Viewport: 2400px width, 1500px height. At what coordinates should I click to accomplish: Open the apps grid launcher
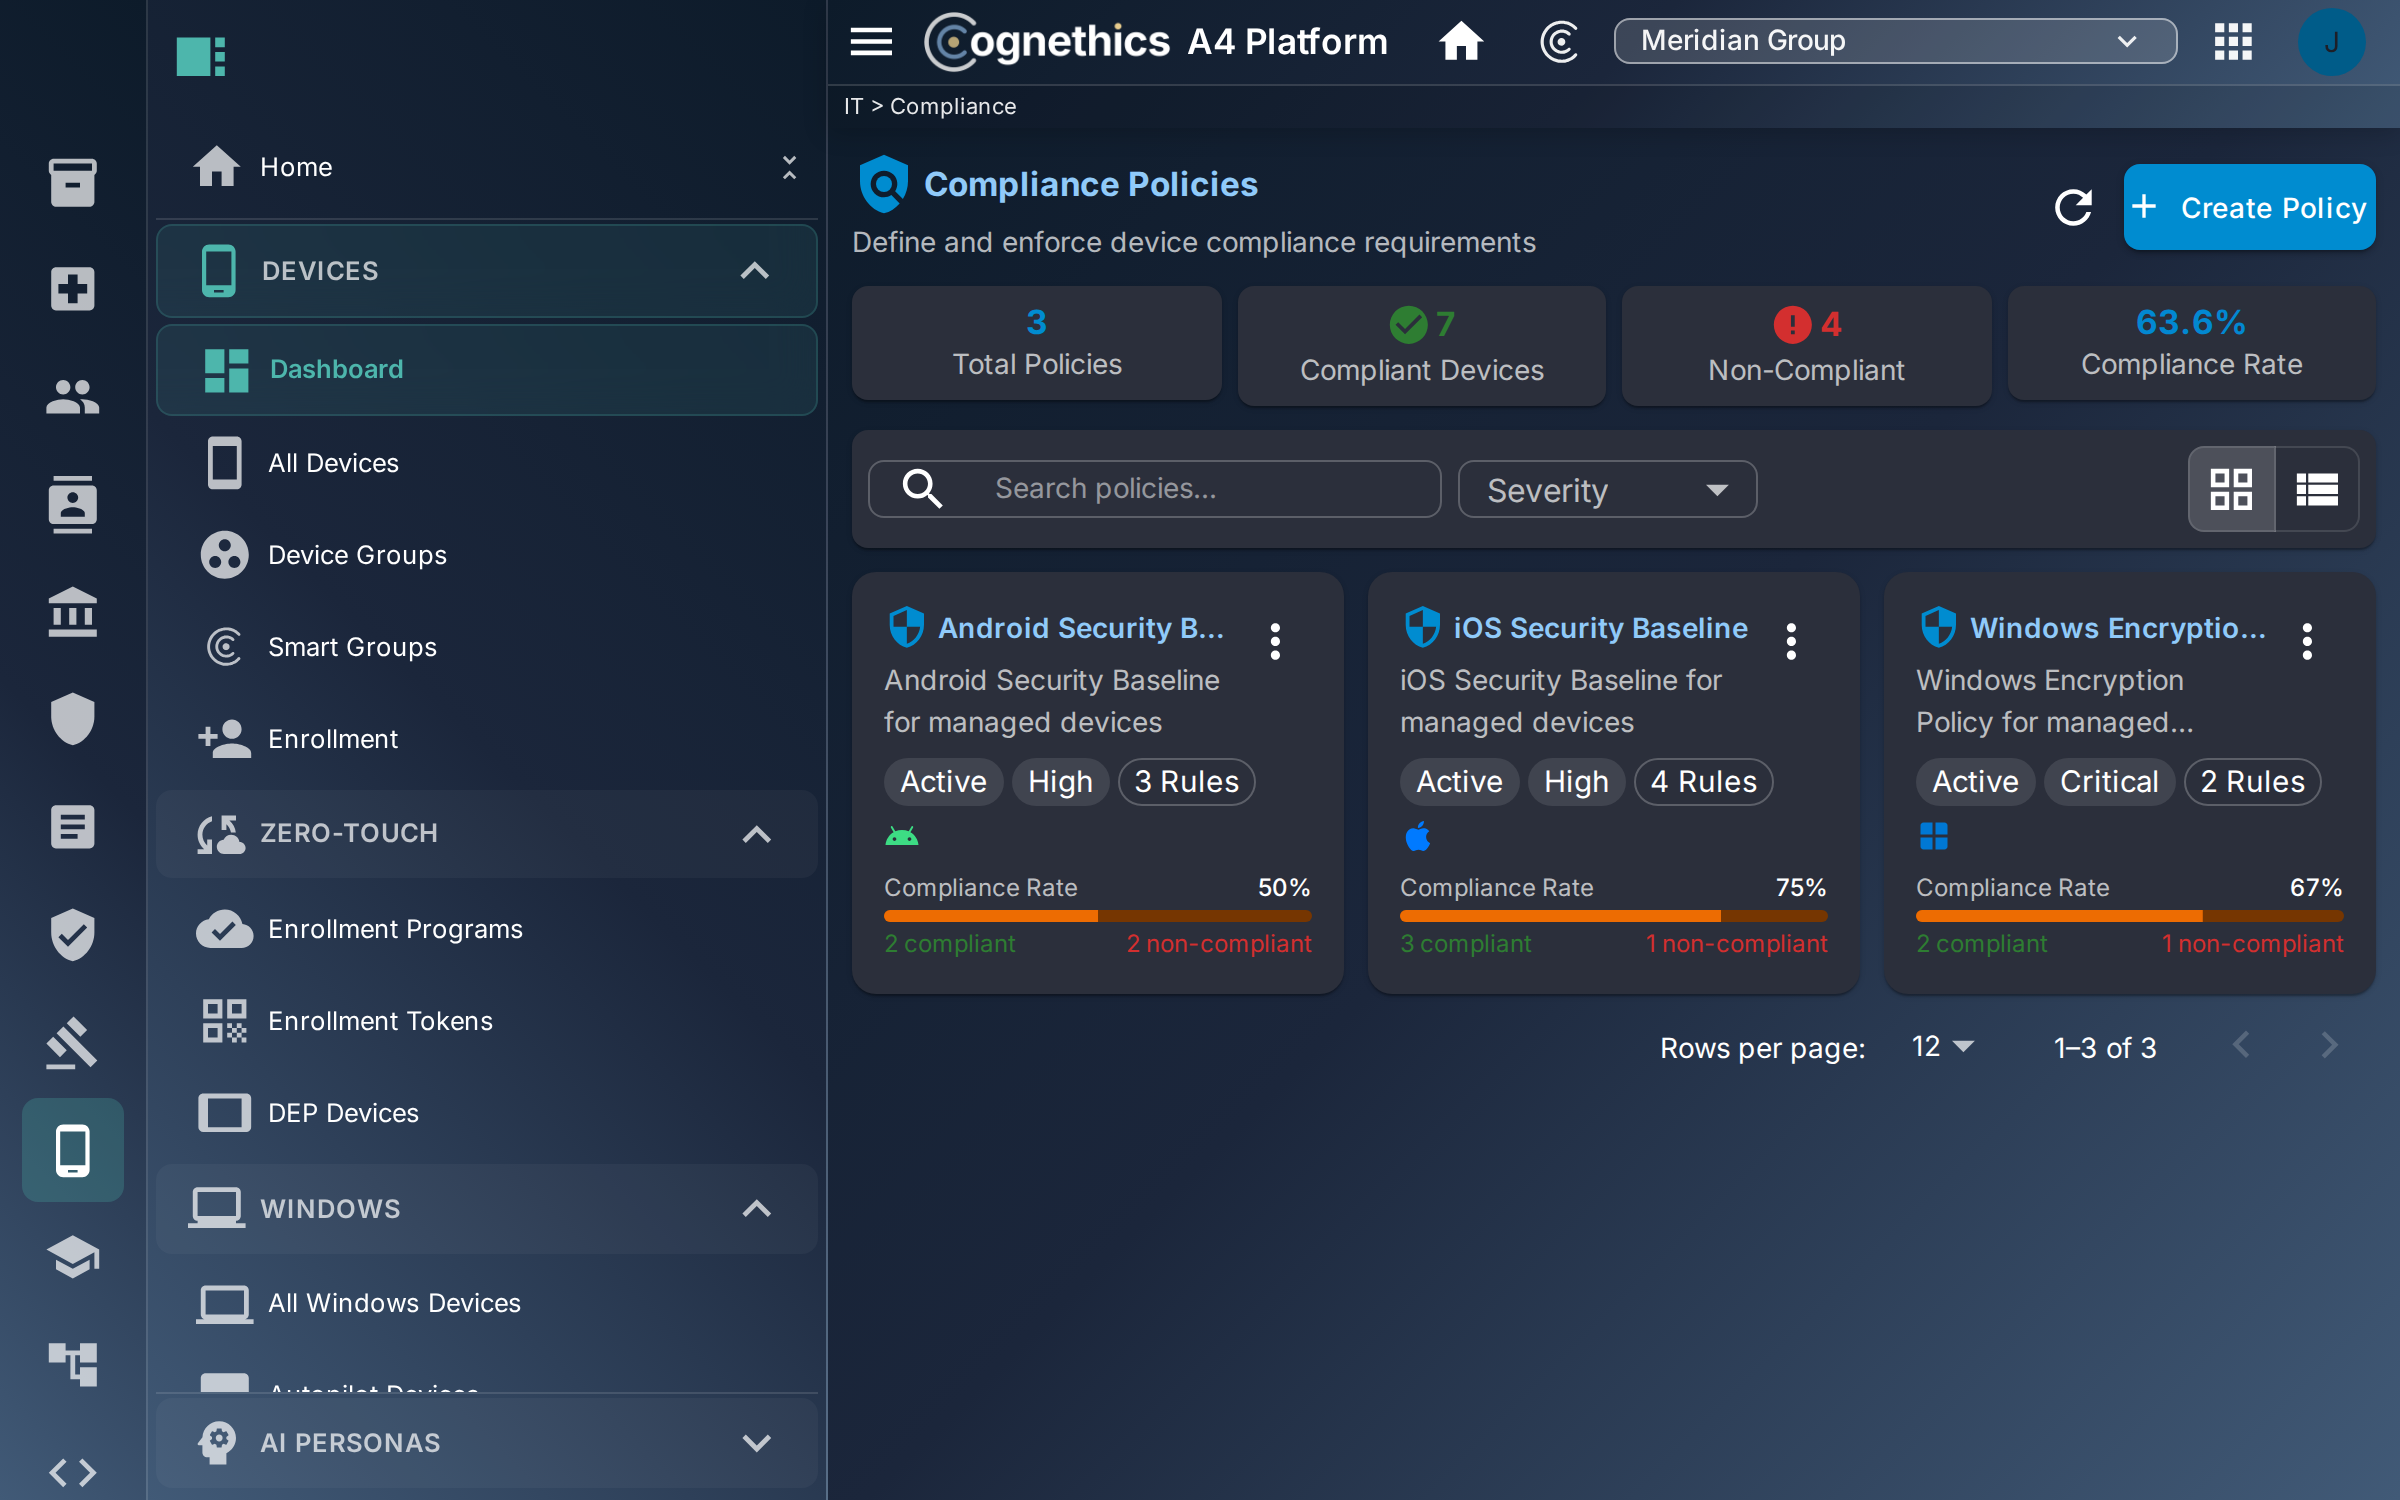[2233, 42]
